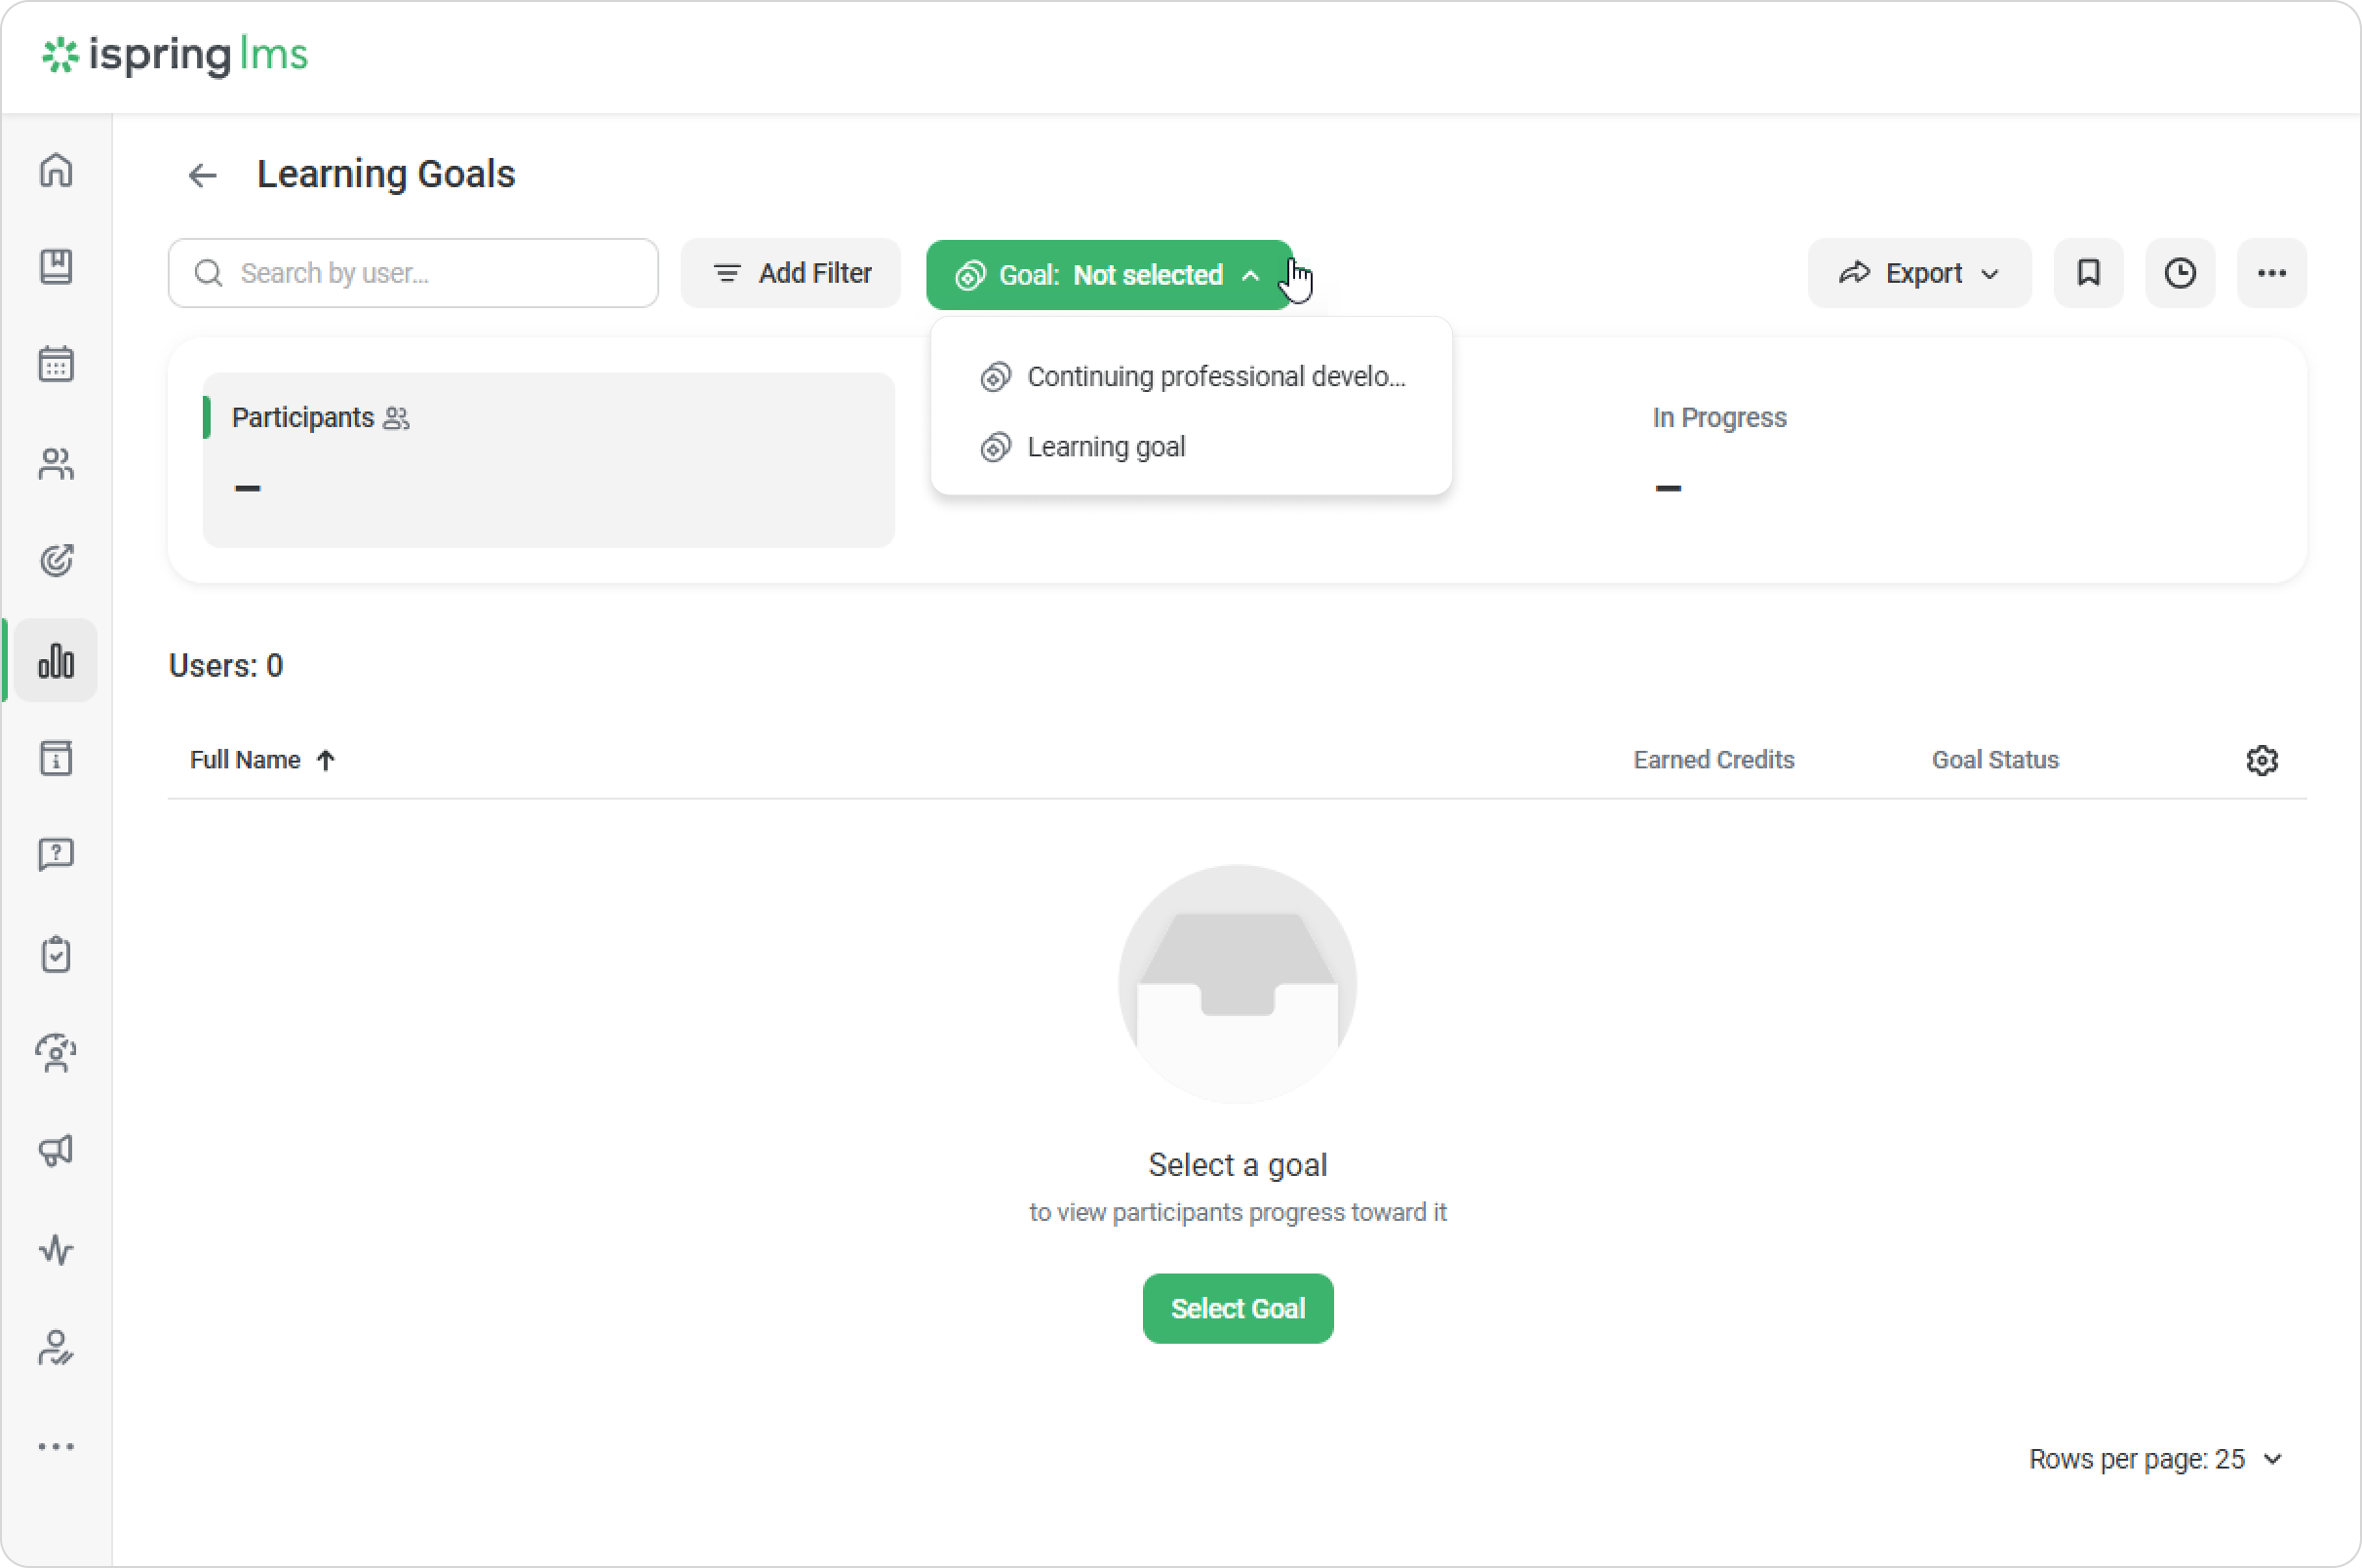Open the clock schedule report icon
The width and height of the screenshot is (2362, 1568).
[2180, 273]
